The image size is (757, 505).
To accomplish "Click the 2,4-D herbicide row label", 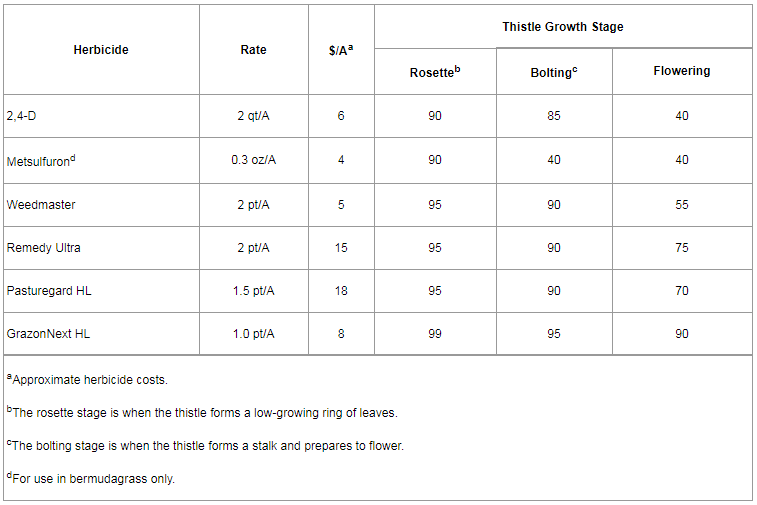I will click(21, 116).
